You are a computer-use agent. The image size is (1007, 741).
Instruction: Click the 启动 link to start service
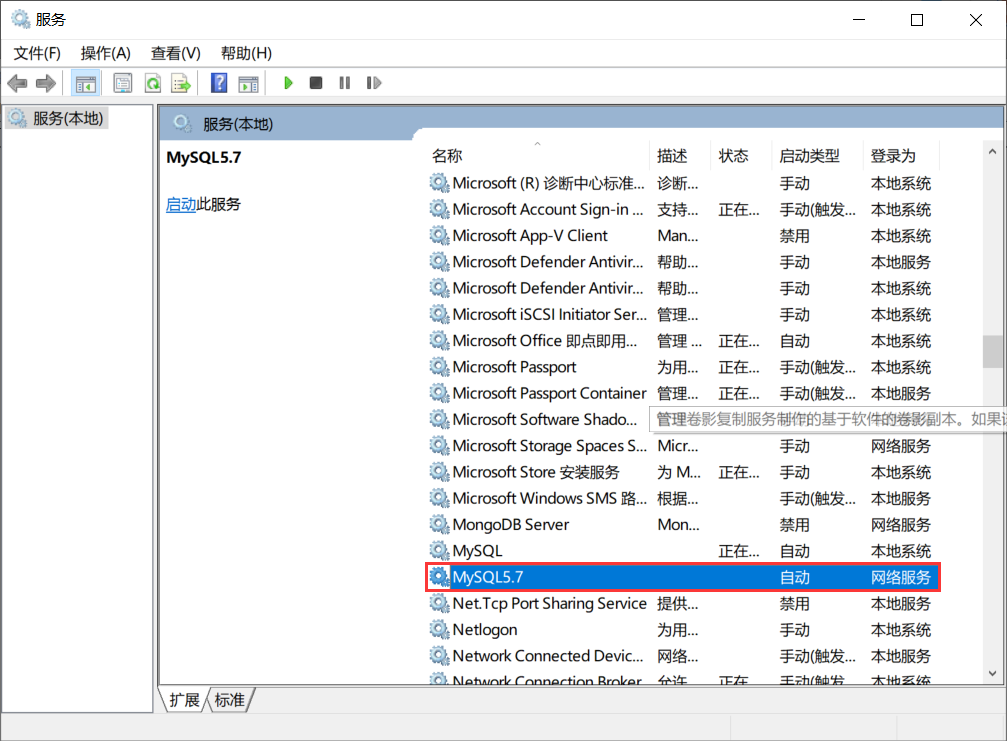(x=180, y=205)
